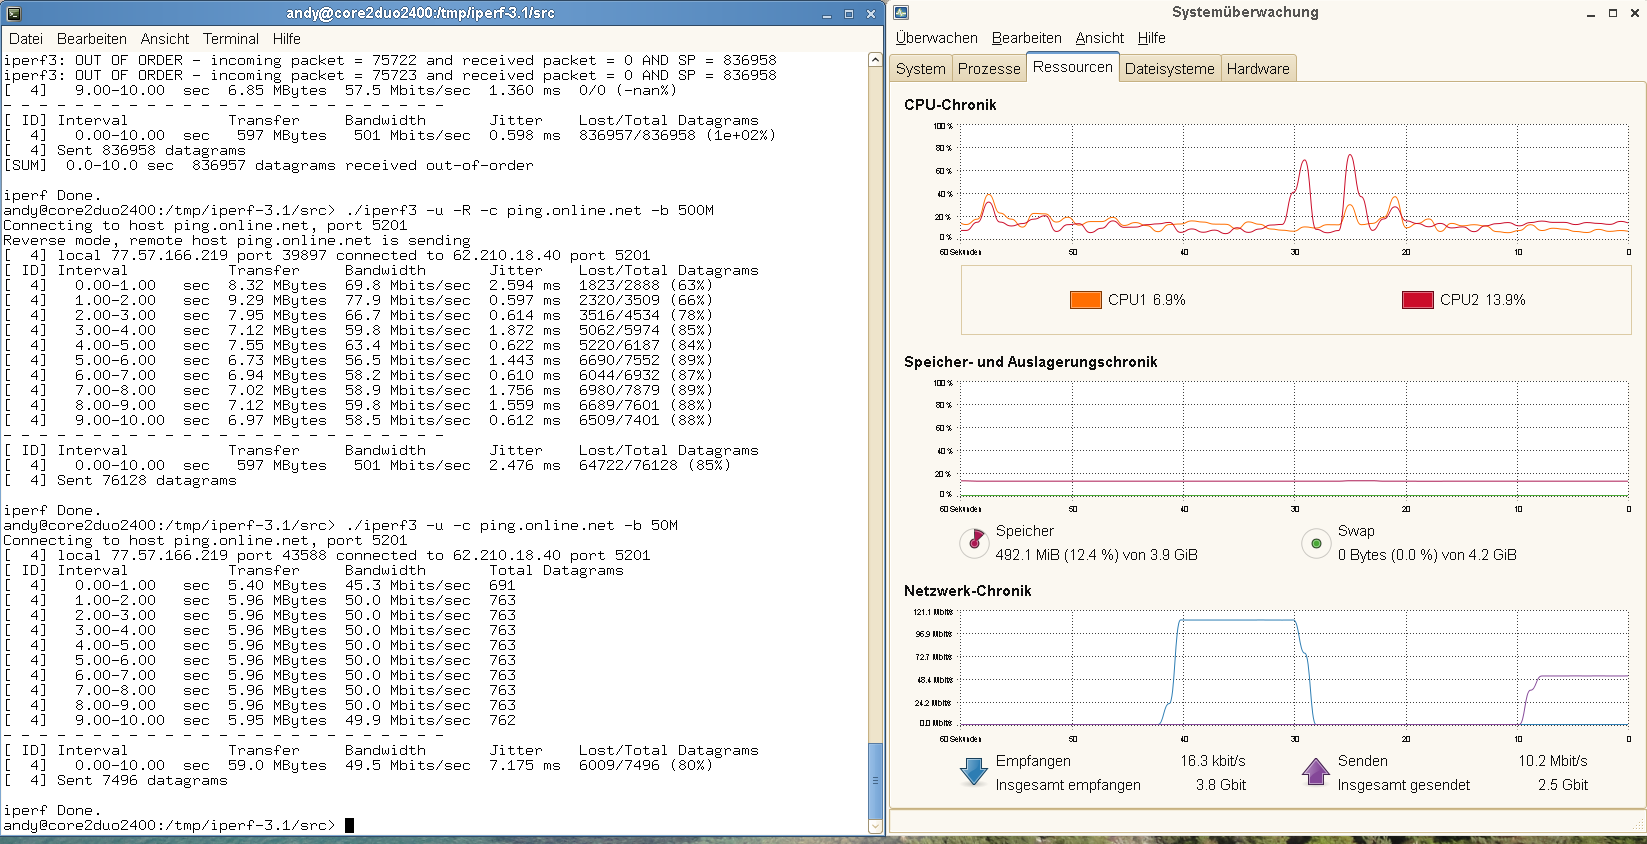Open the Überwachen menu
Screen dimensions: 1647x844
tap(937, 38)
